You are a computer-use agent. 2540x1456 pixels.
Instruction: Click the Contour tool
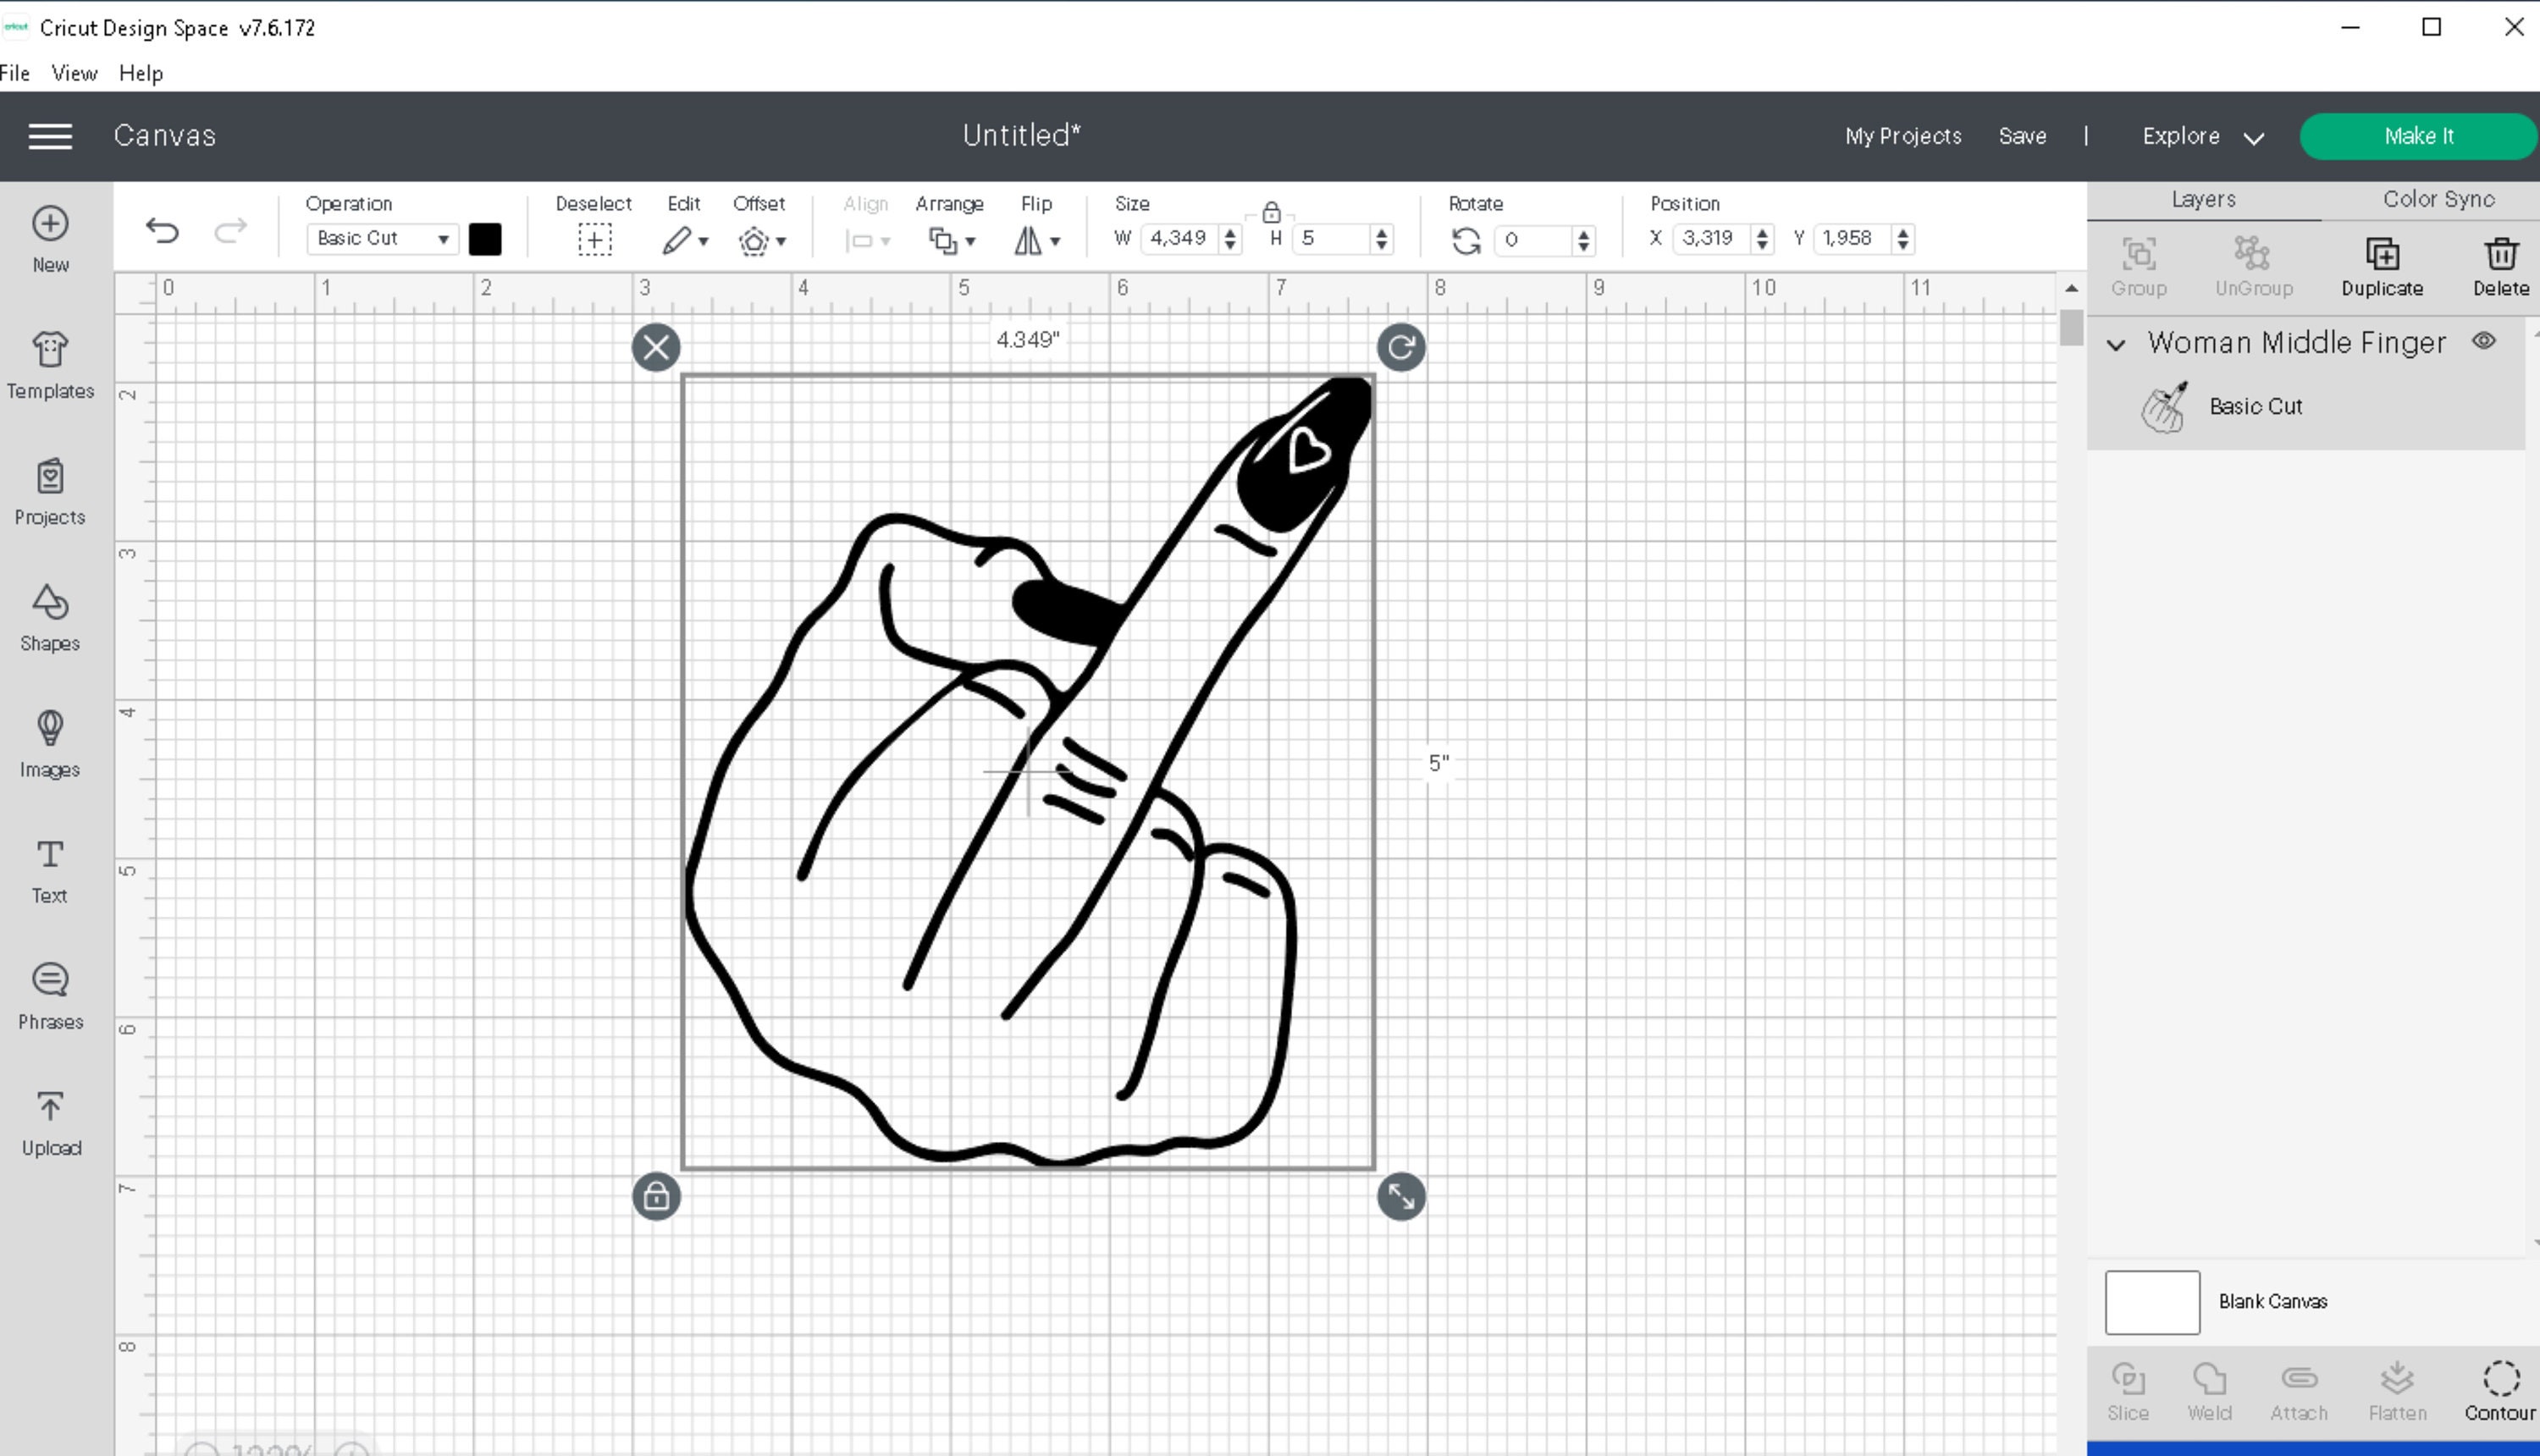[x=2500, y=1391]
